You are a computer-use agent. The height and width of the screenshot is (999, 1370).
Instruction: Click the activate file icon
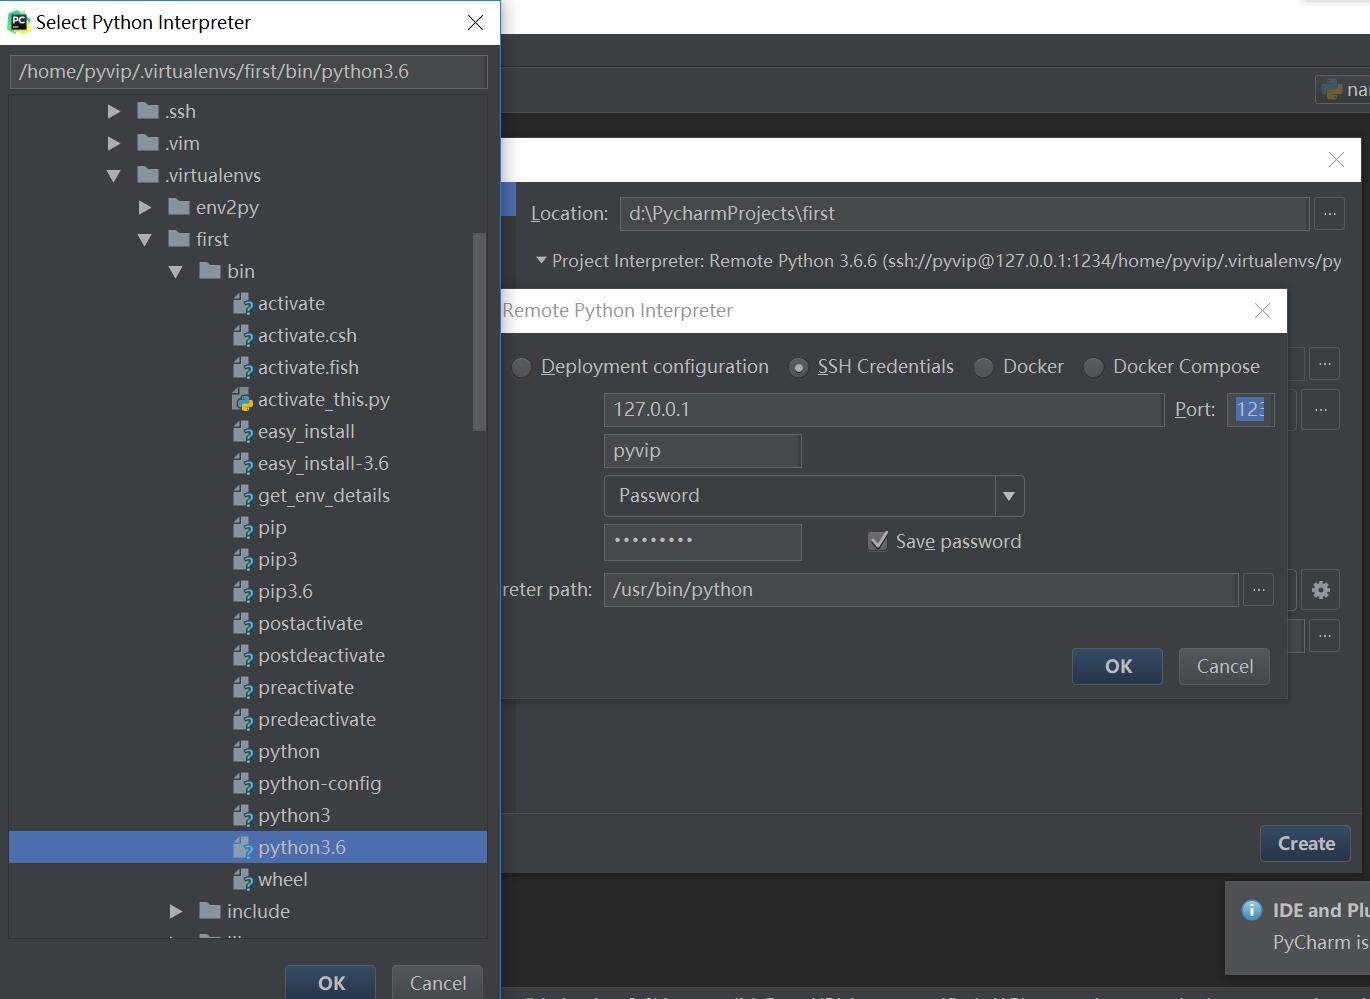point(242,303)
